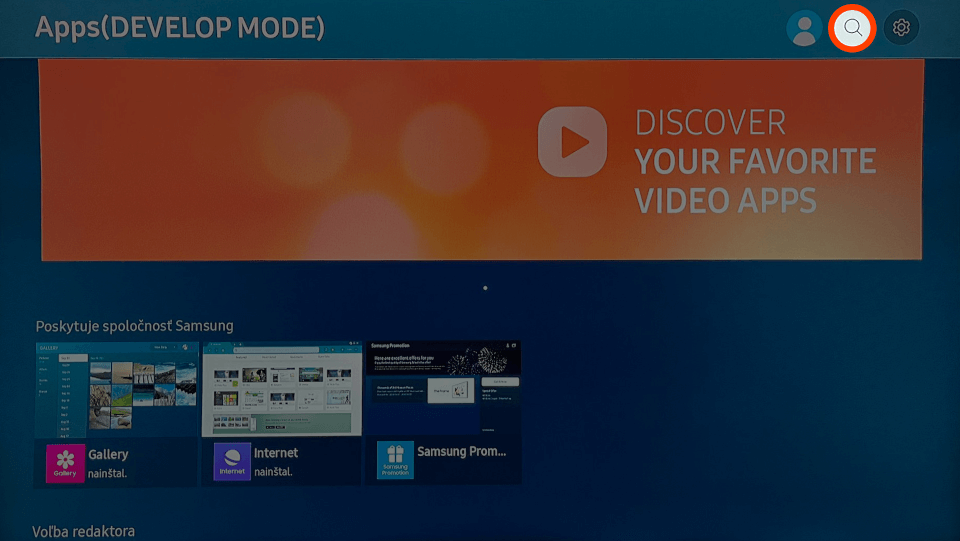Click the 'Poskytuje spoločnosť Samsung' heading
This screenshot has width=960, height=541.
coord(135,326)
